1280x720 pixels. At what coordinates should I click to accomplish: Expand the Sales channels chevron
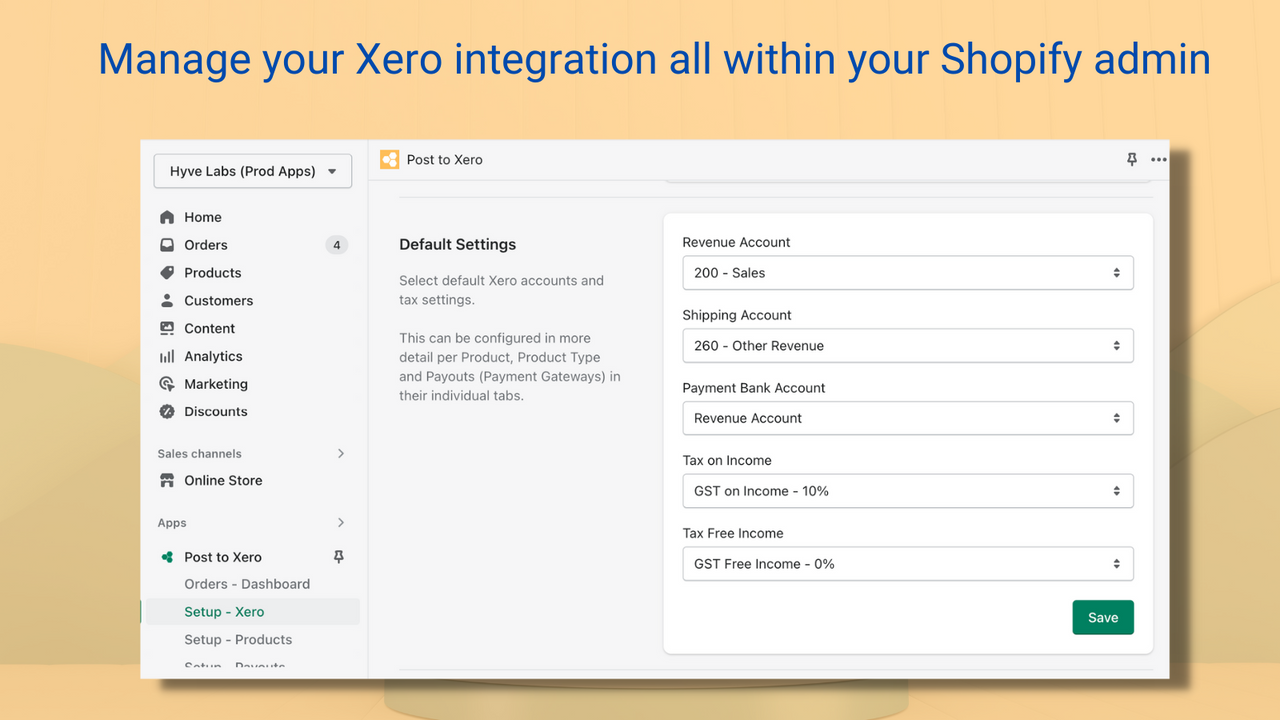tap(341, 453)
